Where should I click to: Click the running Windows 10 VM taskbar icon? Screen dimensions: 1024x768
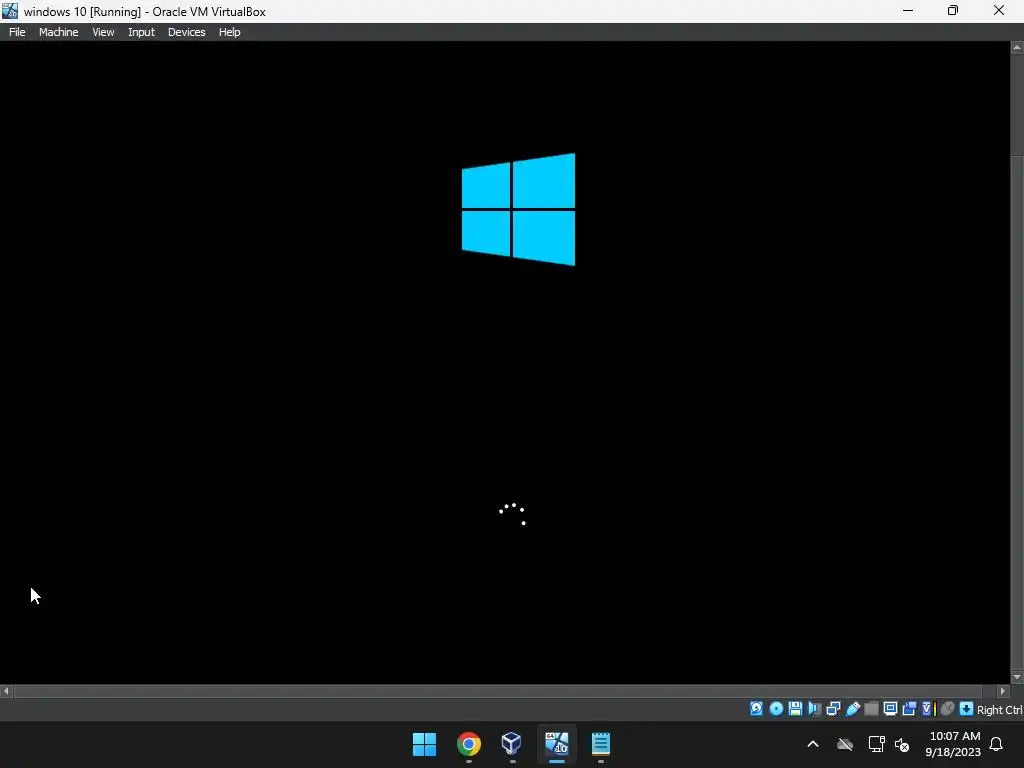(x=556, y=744)
